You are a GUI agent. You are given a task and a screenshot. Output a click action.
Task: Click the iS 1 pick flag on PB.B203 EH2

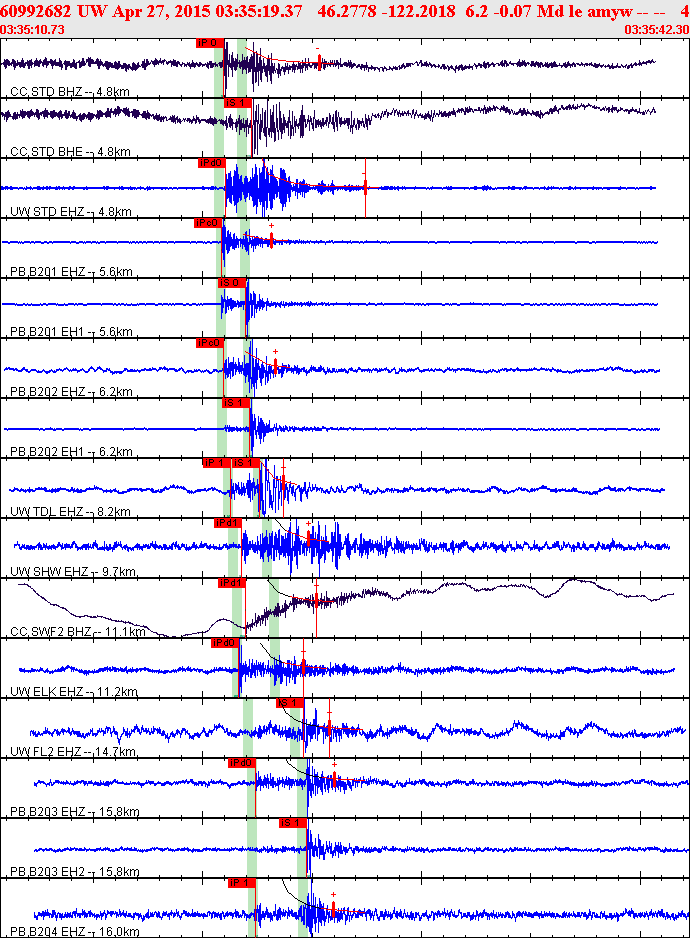pos(293,823)
